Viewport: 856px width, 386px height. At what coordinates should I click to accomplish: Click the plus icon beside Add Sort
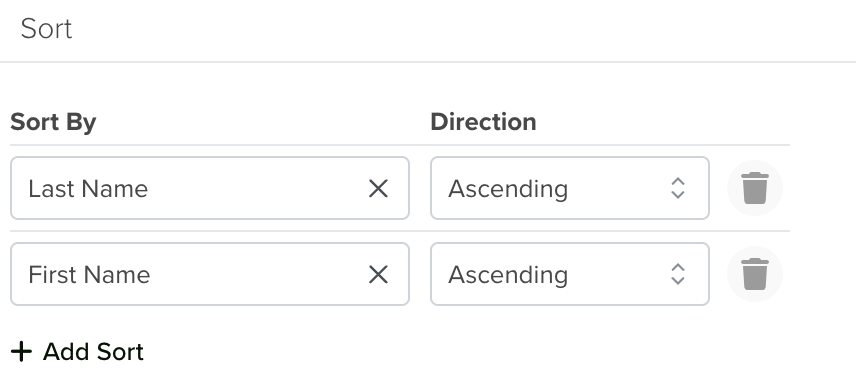tap(21, 352)
